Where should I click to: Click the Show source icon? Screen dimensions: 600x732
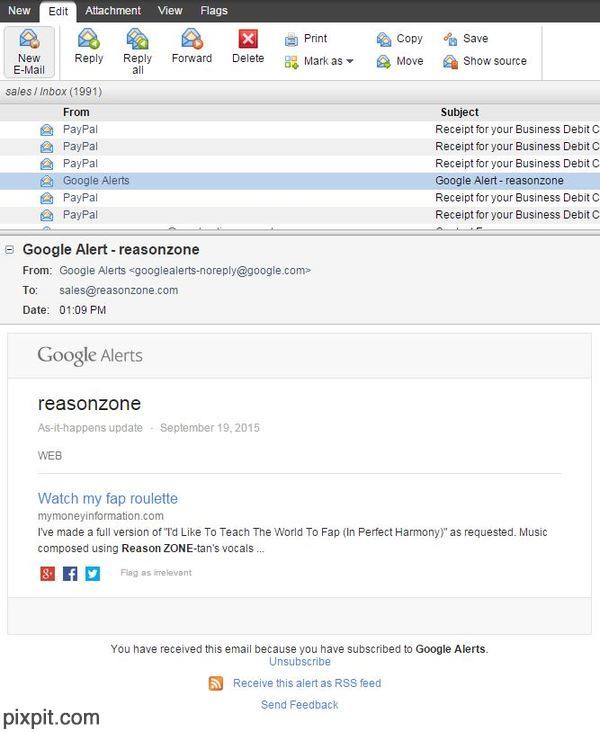tap(451, 62)
